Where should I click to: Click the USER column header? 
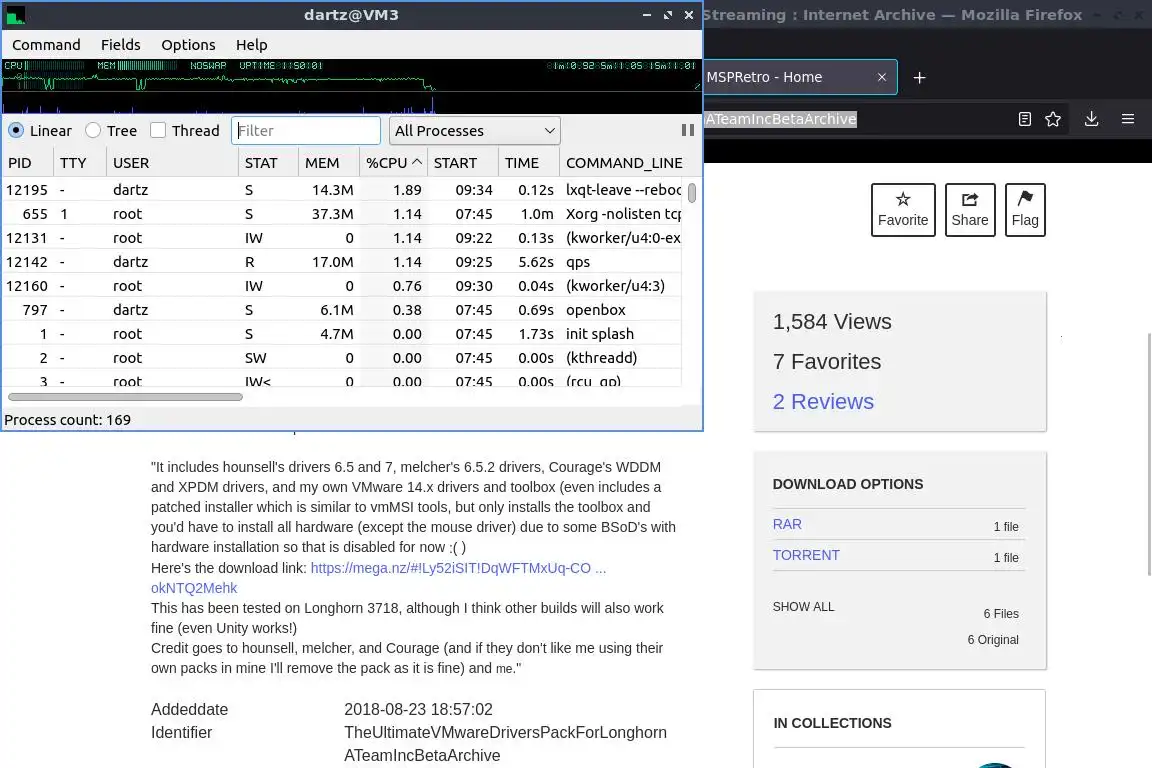click(x=173, y=163)
